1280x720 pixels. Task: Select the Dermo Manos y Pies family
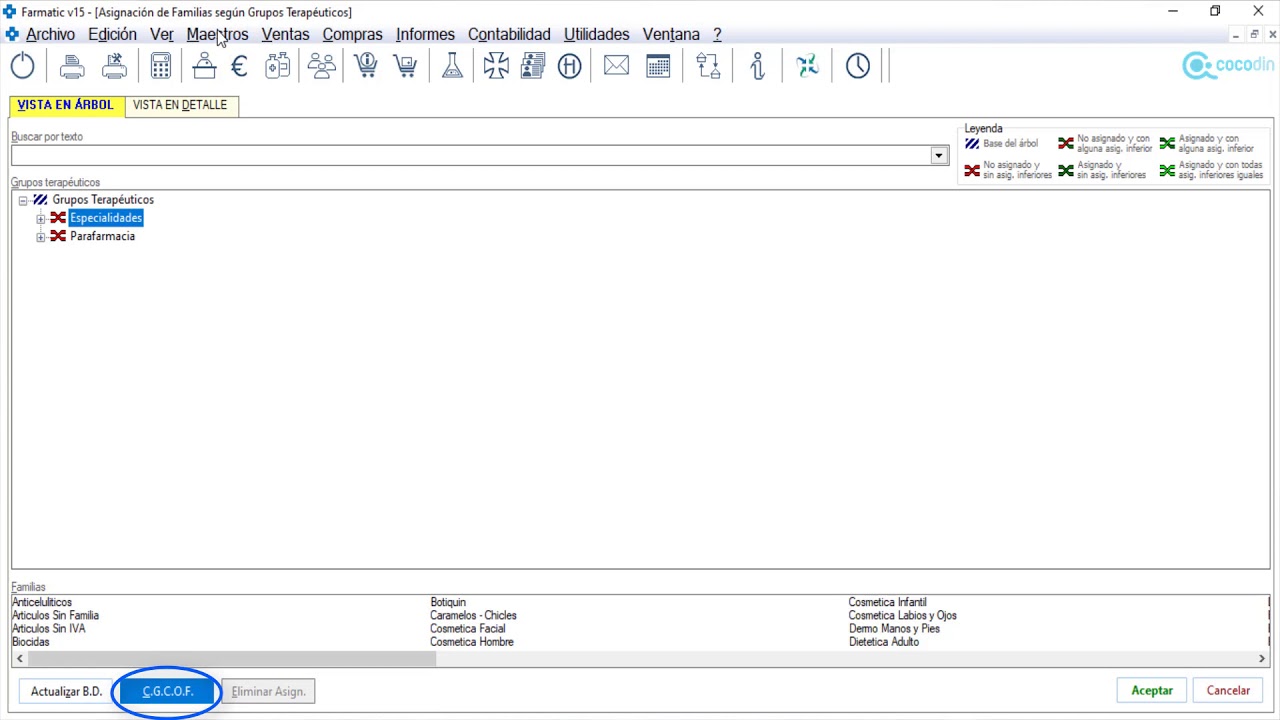click(894, 629)
